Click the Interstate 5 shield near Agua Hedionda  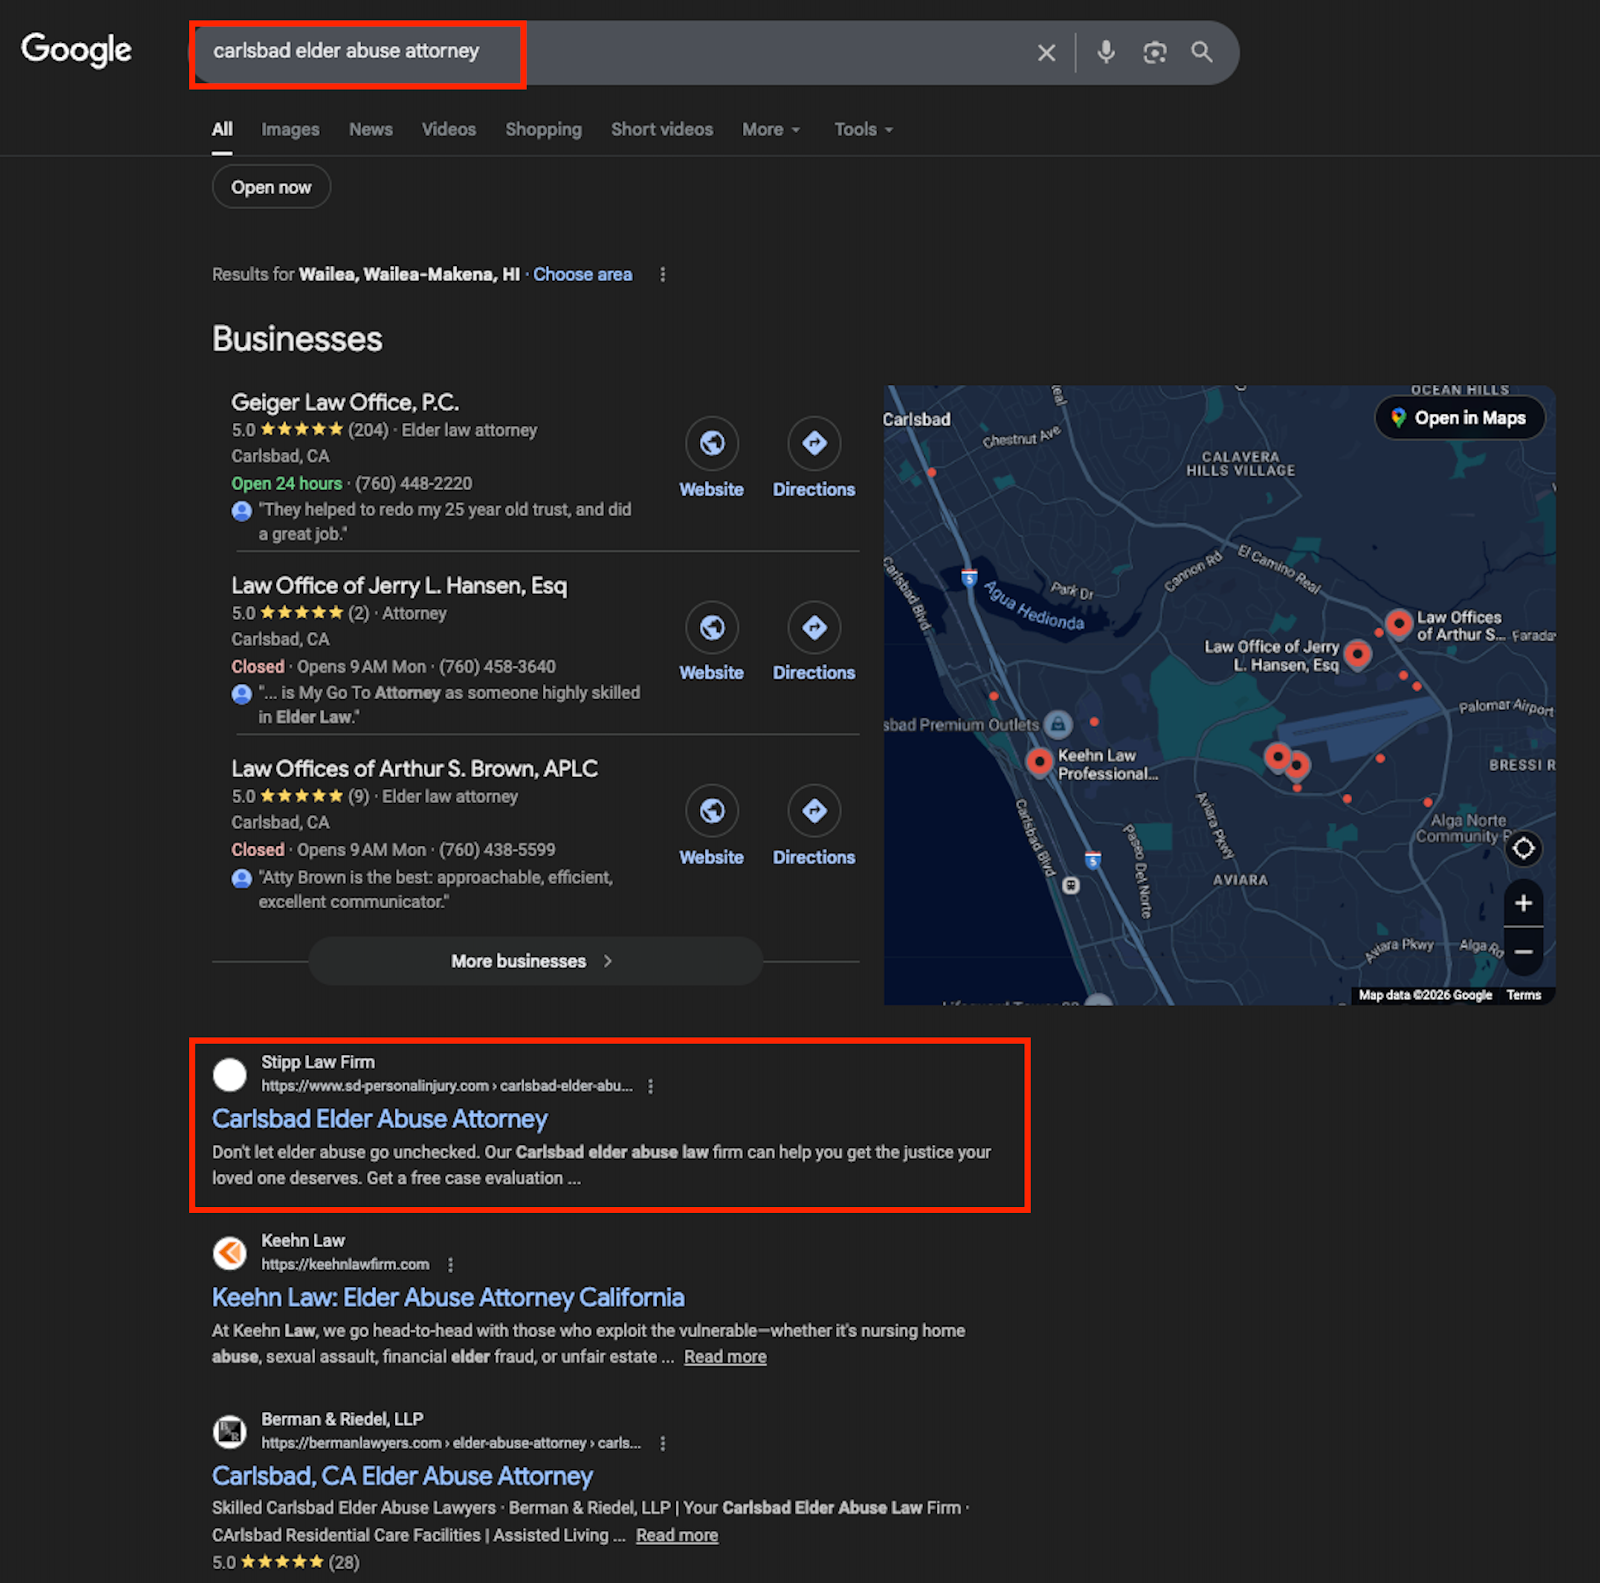tap(969, 577)
